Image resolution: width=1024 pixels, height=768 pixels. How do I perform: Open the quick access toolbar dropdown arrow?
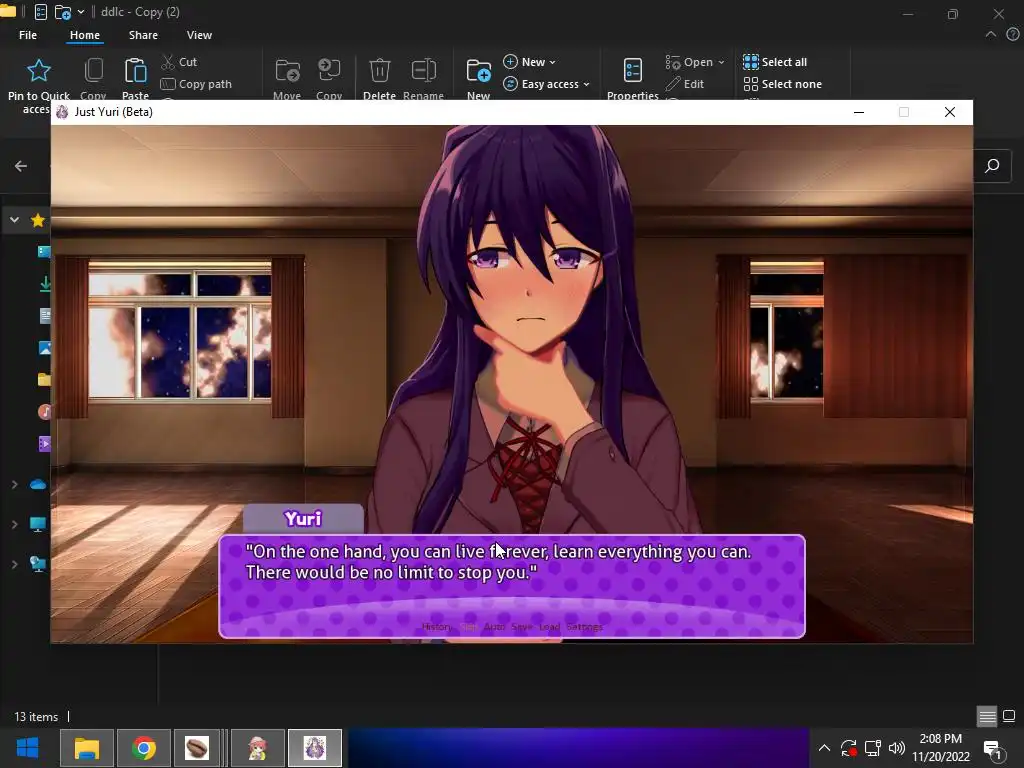tap(81, 12)
